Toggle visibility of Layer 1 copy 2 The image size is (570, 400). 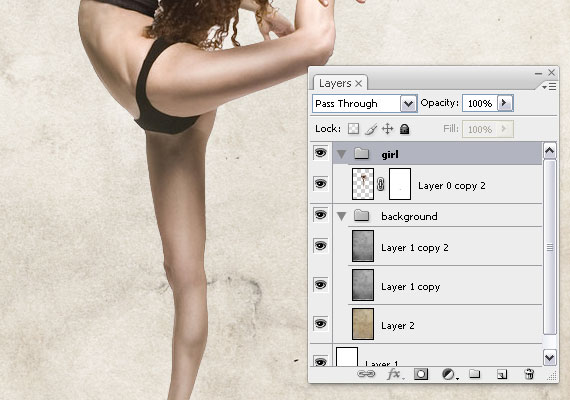pyautogui.click(x=320, y=246)
